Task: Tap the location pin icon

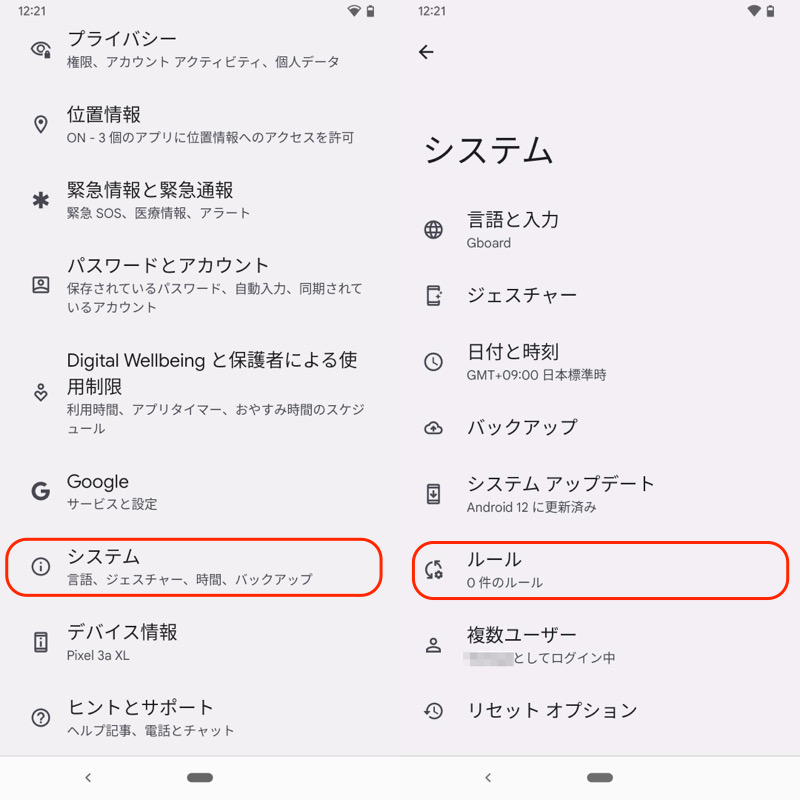Action: (x=41, y=125)
